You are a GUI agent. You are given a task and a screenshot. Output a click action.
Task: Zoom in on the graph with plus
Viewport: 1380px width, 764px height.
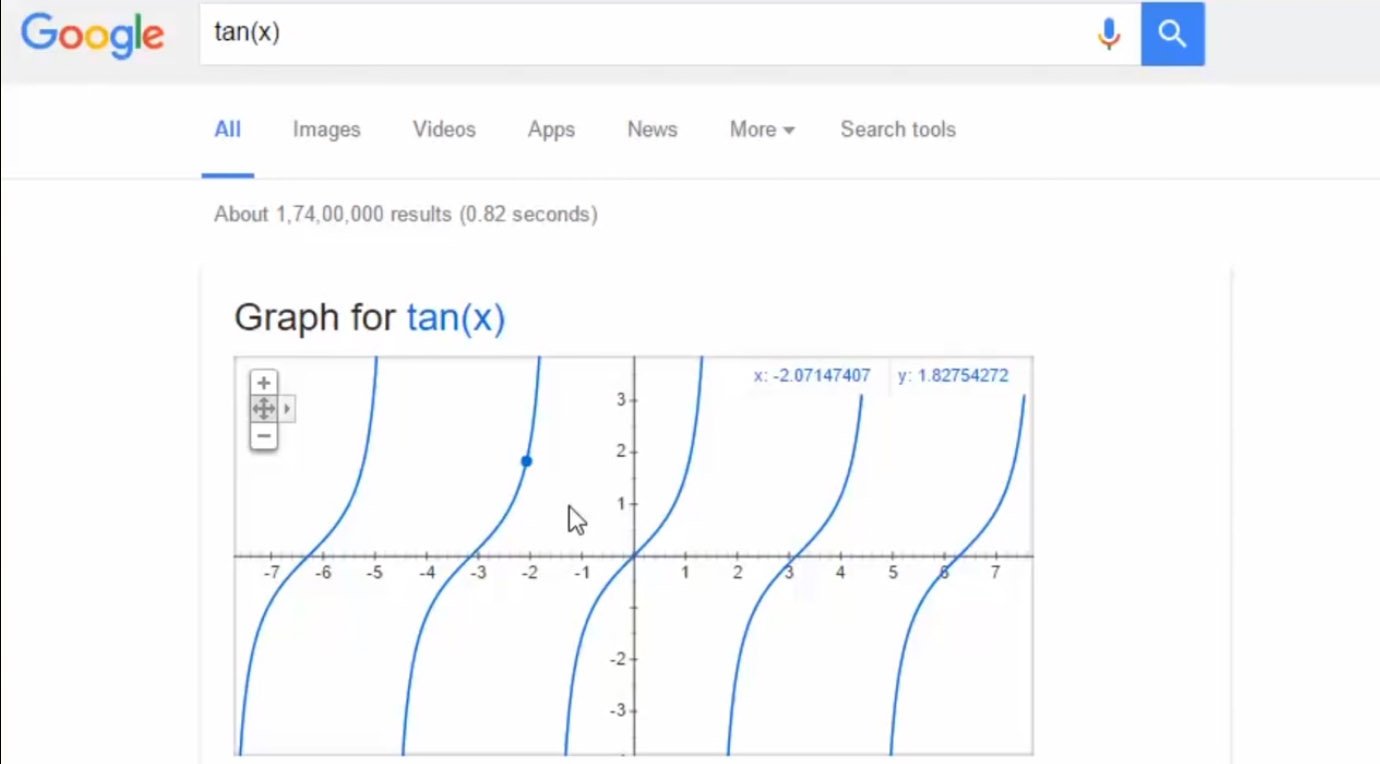tap(263, 382)
